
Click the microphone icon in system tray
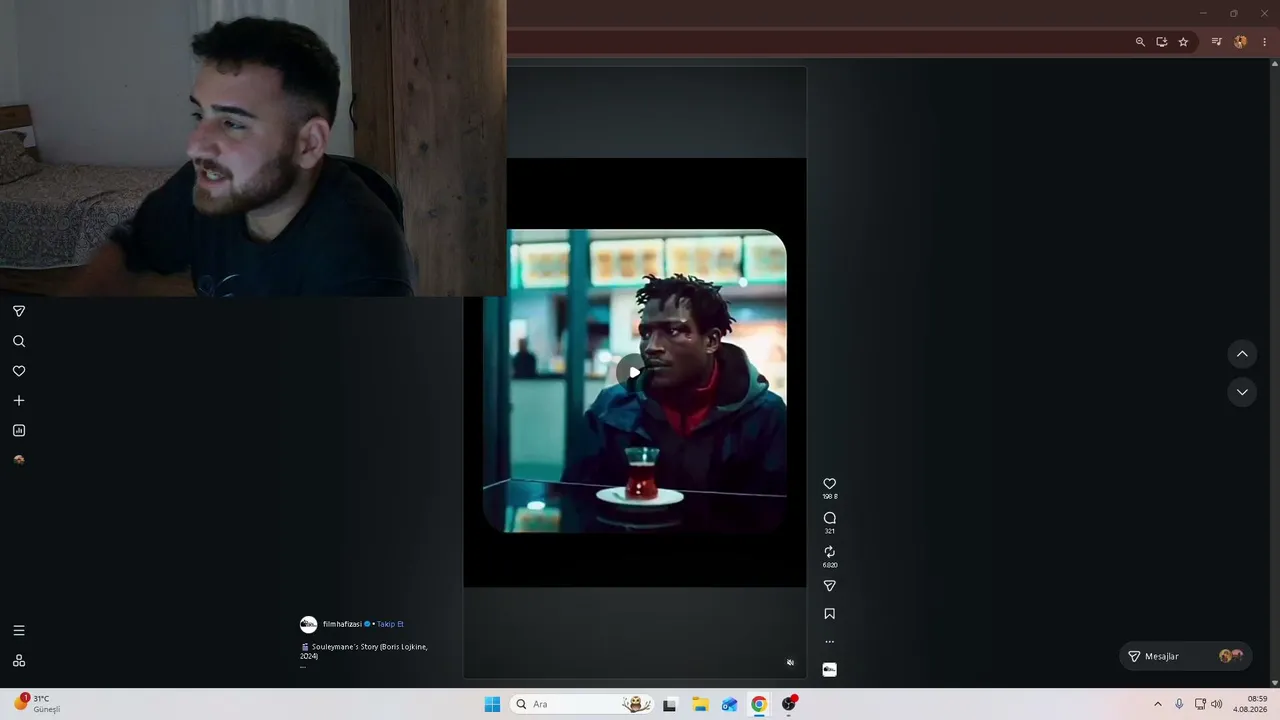point(1179,704)
